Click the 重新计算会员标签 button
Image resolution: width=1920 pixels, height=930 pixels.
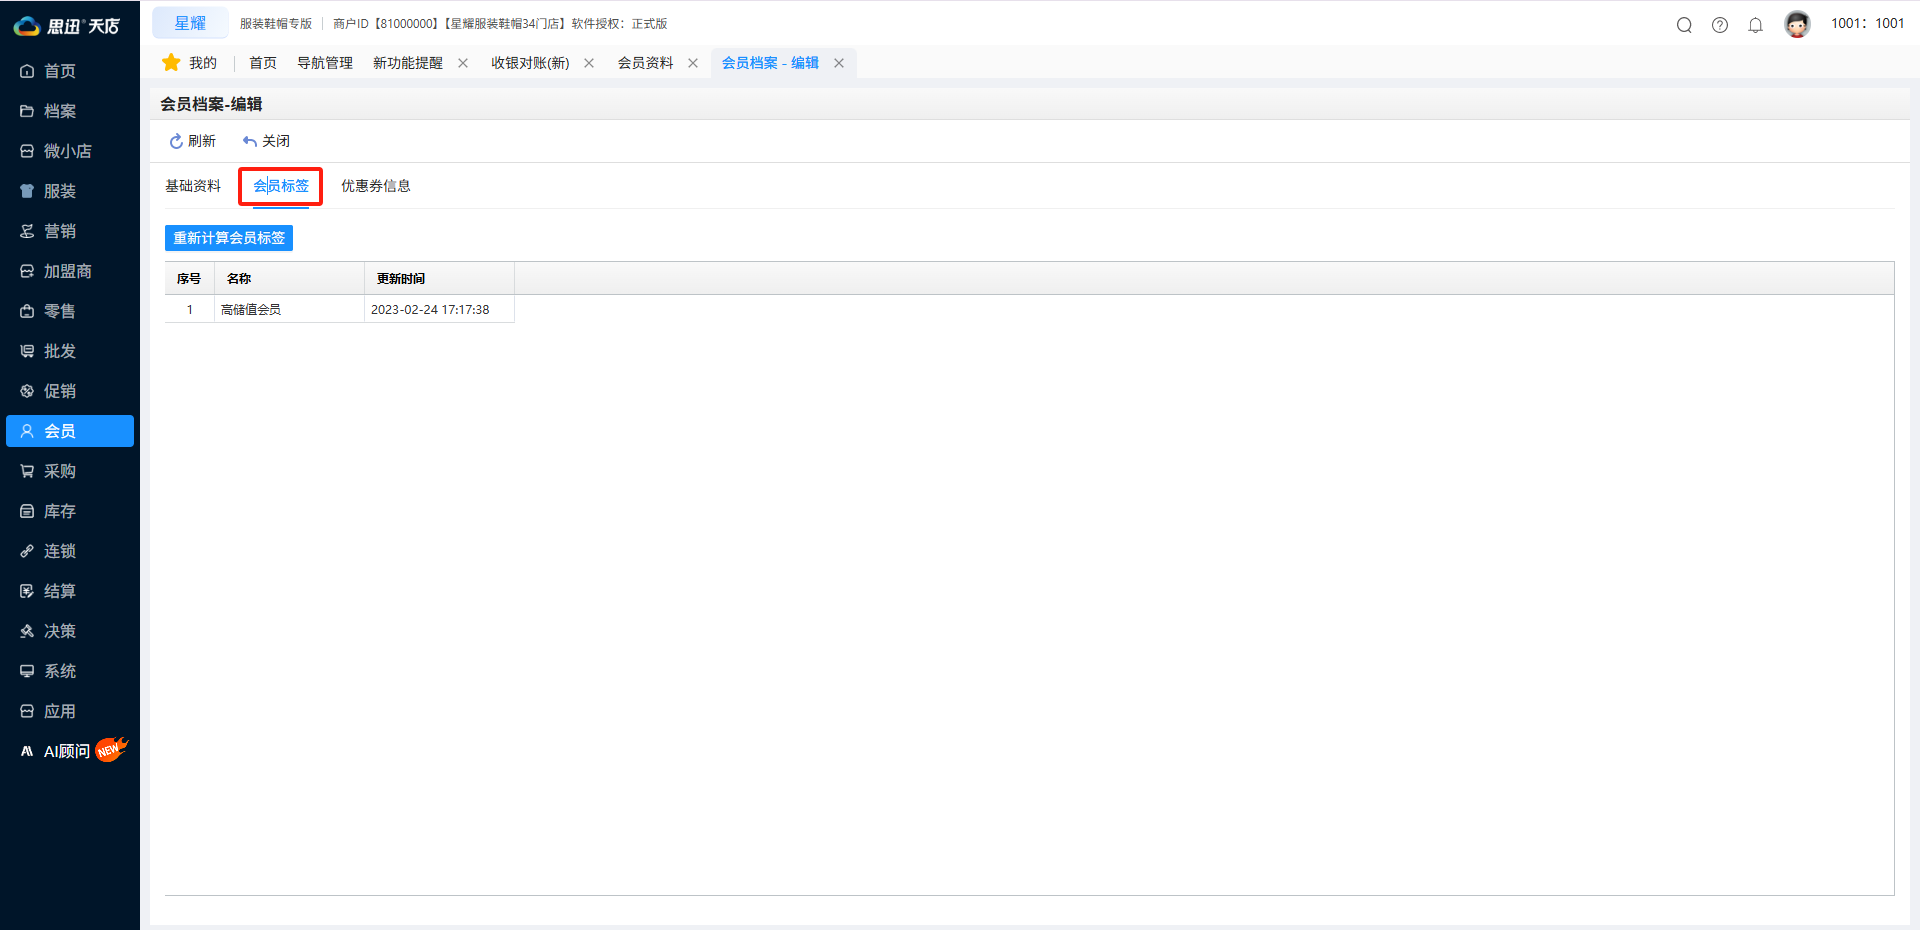click(x=229, y=238)
